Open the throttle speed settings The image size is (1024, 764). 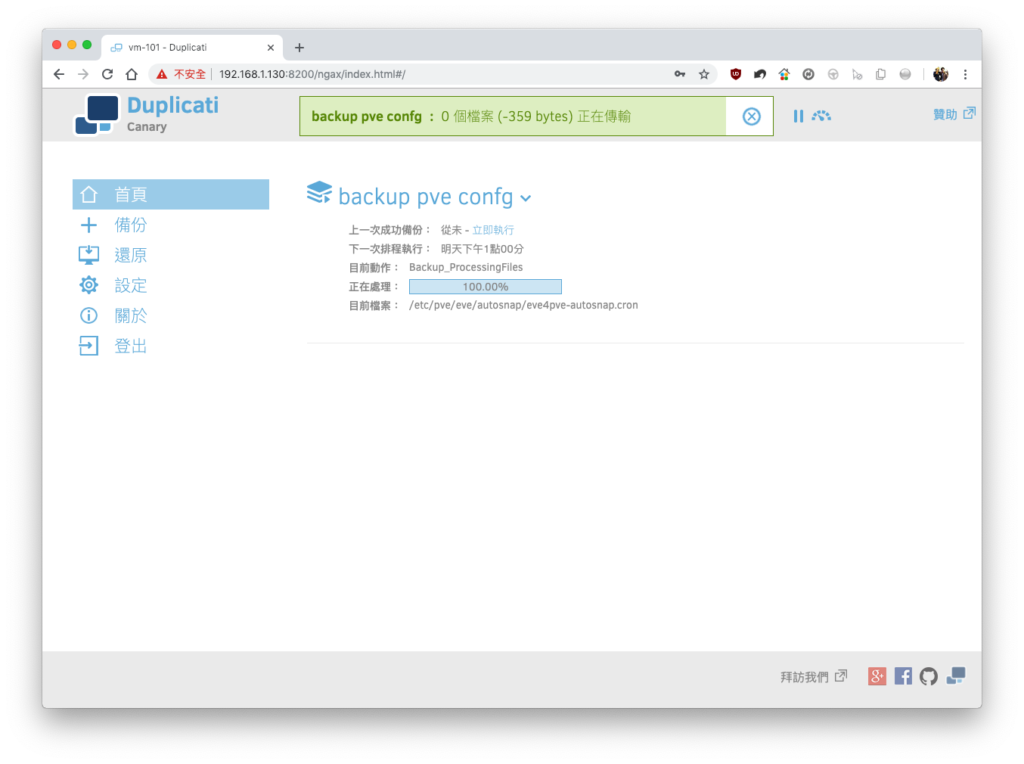(x=822, y=116)
